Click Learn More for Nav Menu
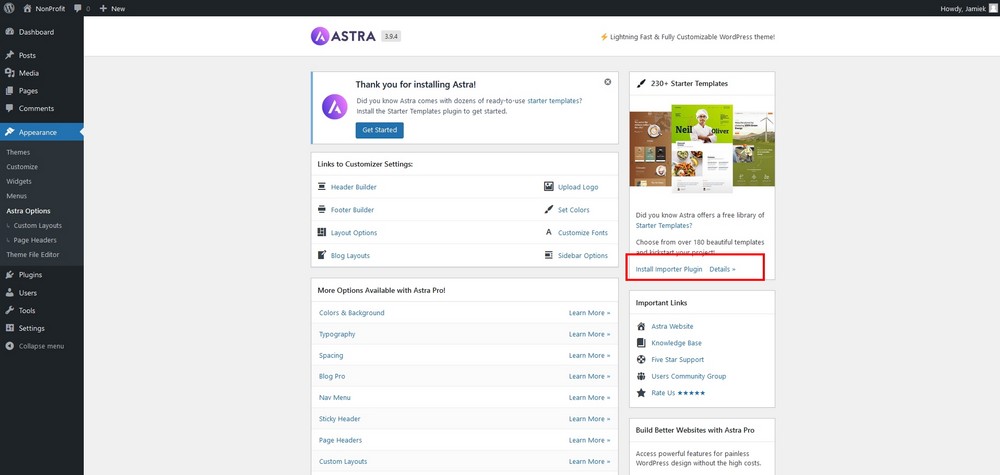 (589, 398)
